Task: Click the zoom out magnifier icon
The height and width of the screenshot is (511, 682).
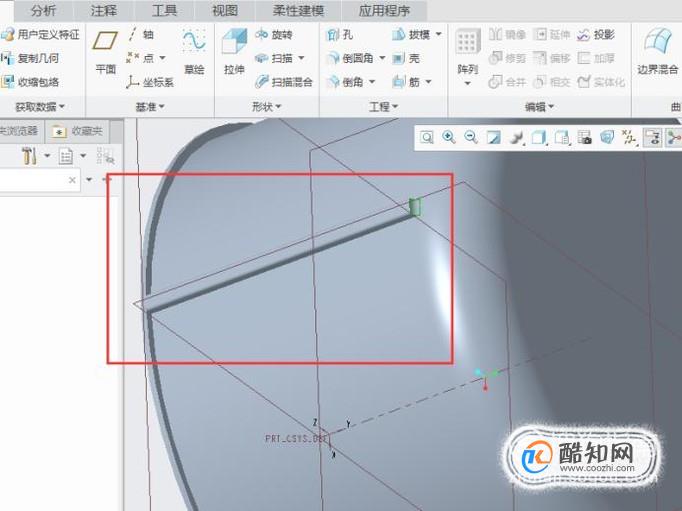Action: pos(471,138)
